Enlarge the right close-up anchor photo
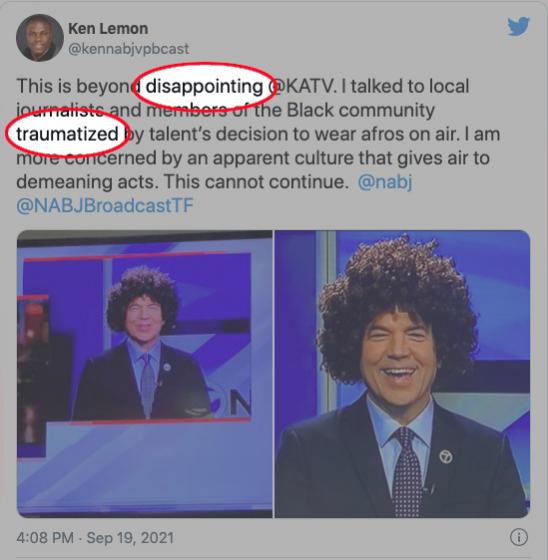 (x=402, y=374)
